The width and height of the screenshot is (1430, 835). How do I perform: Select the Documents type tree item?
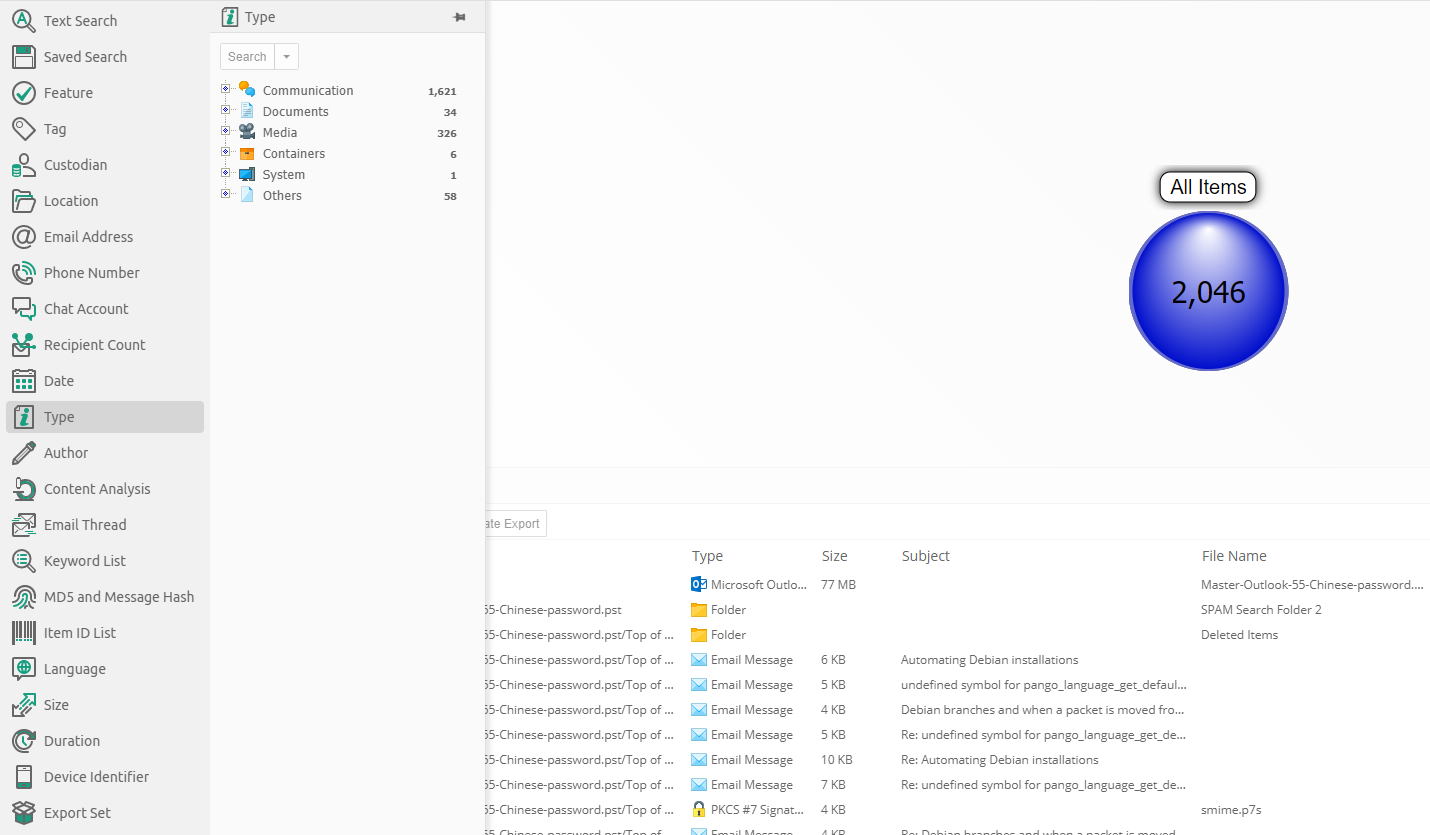click(295, 112)
